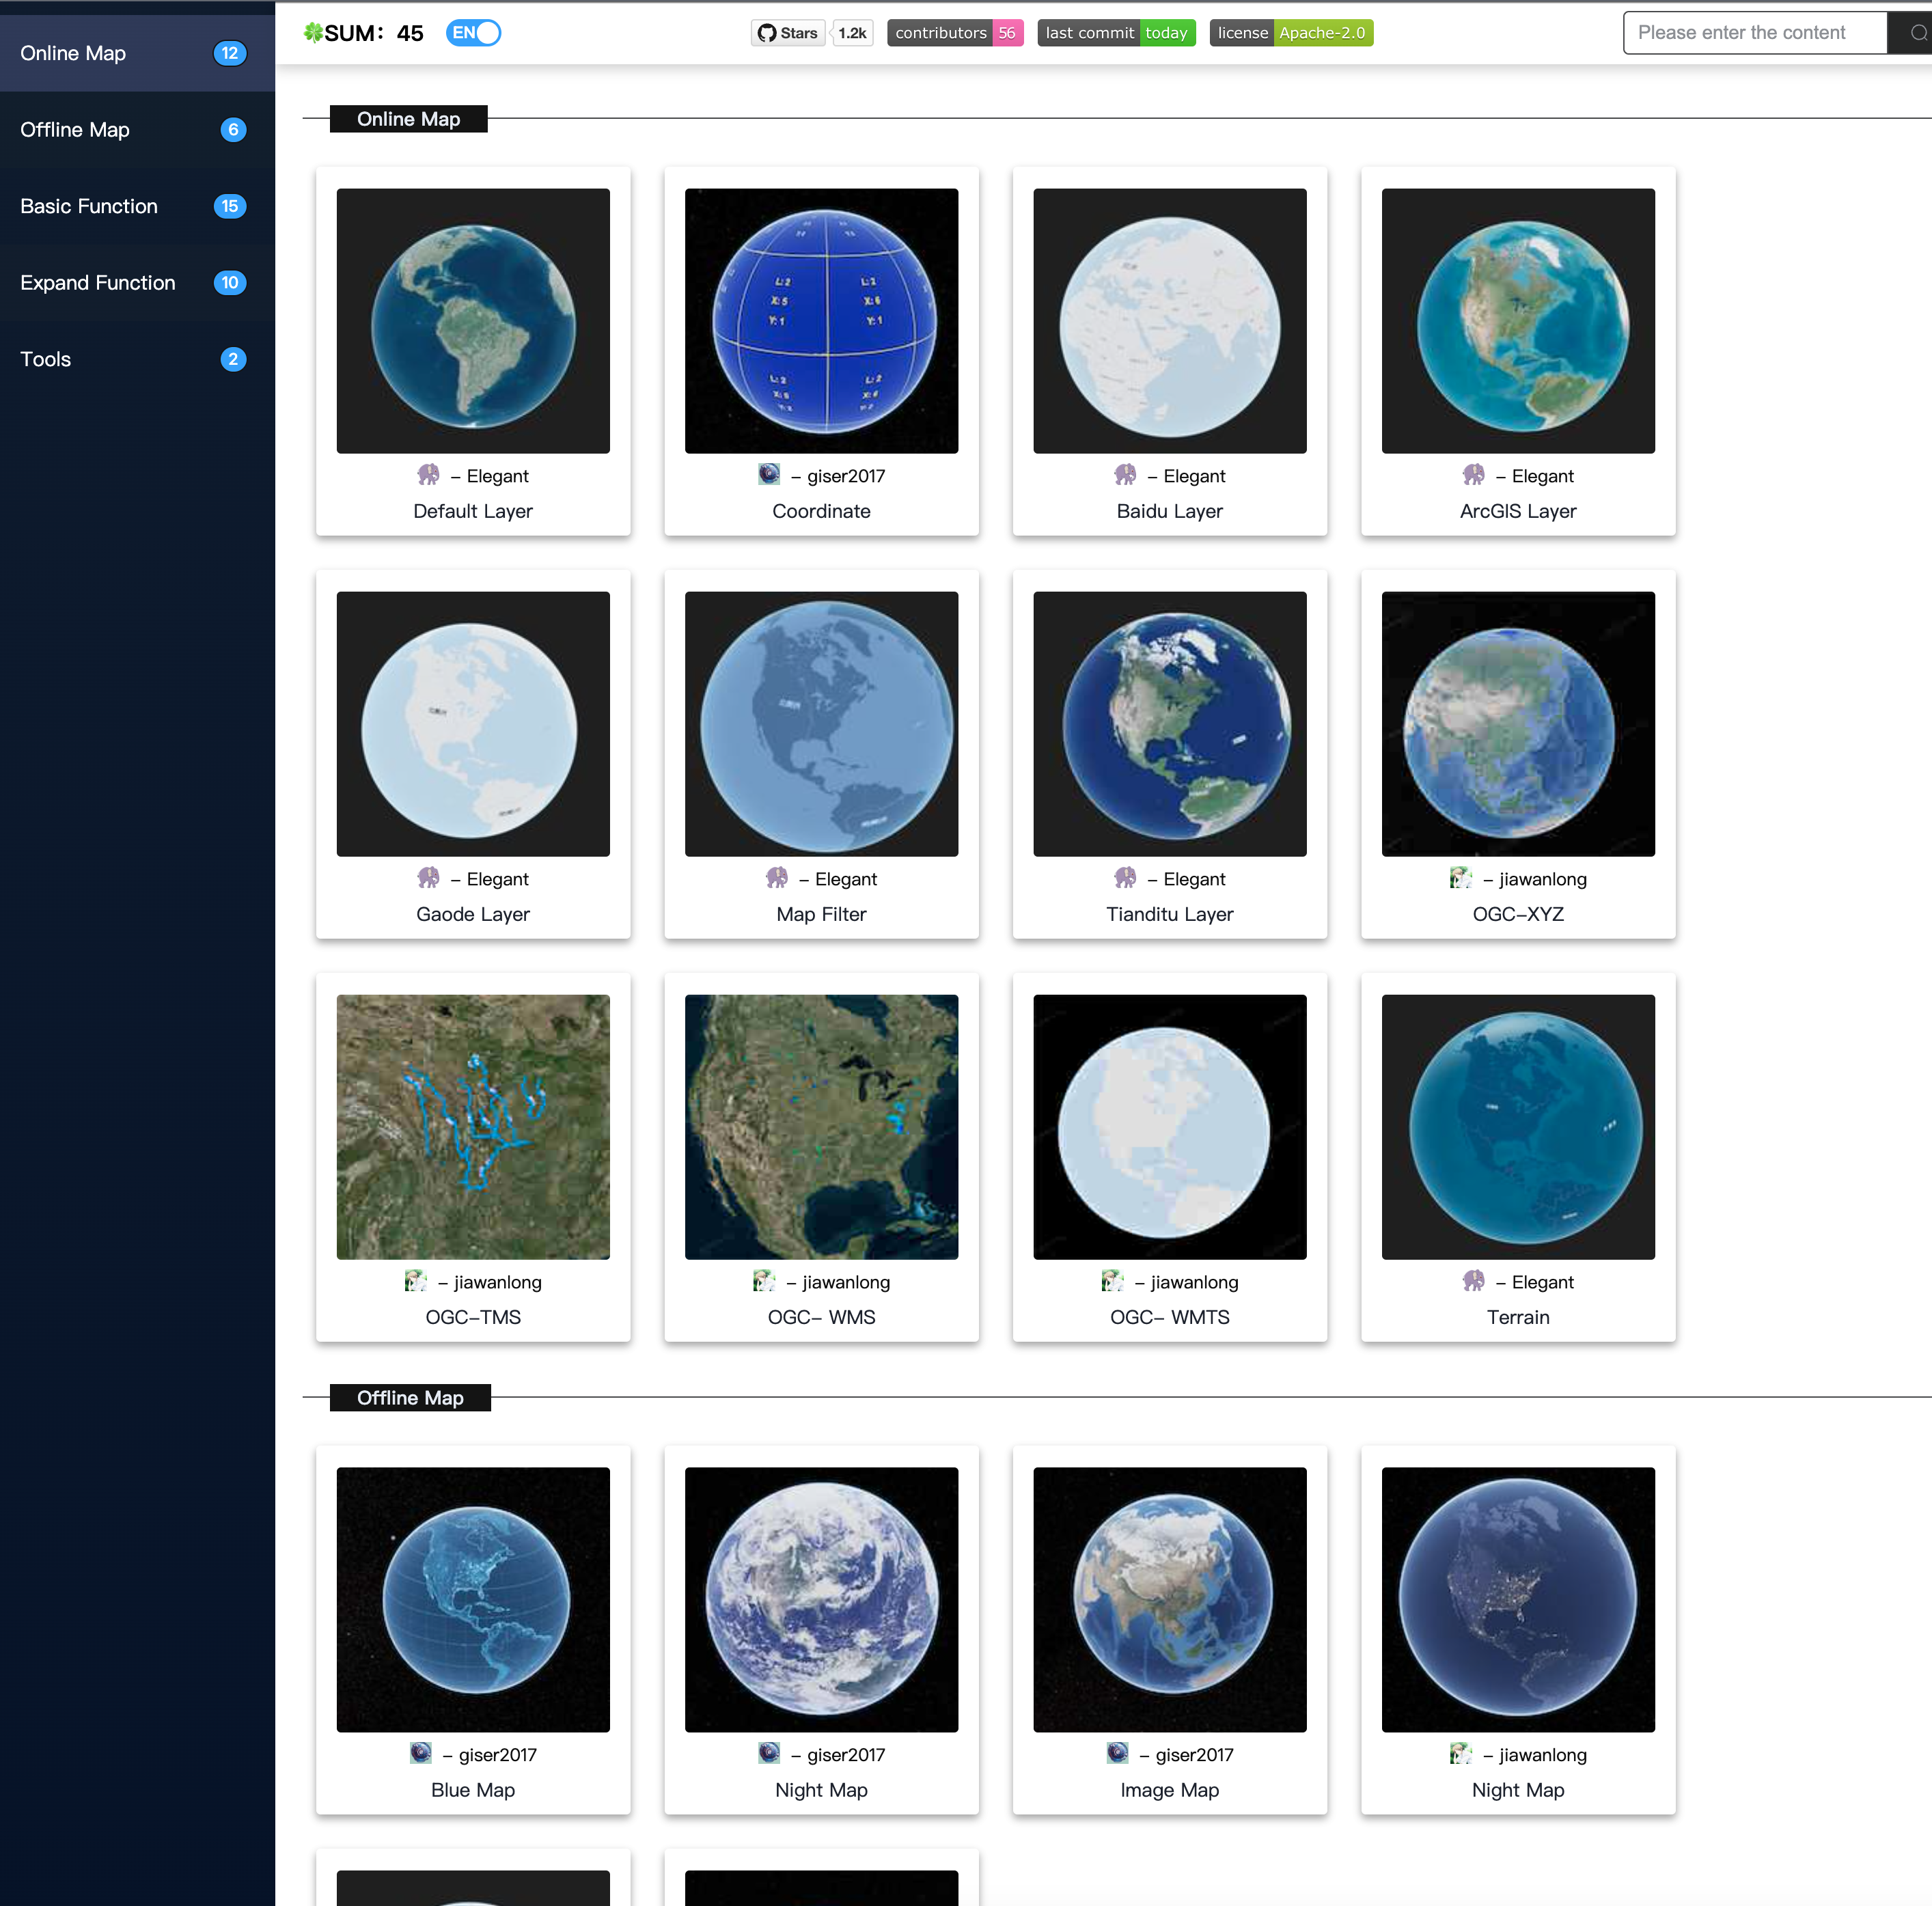Open the OGC-XYZ thumbnail

point(1518,724)
